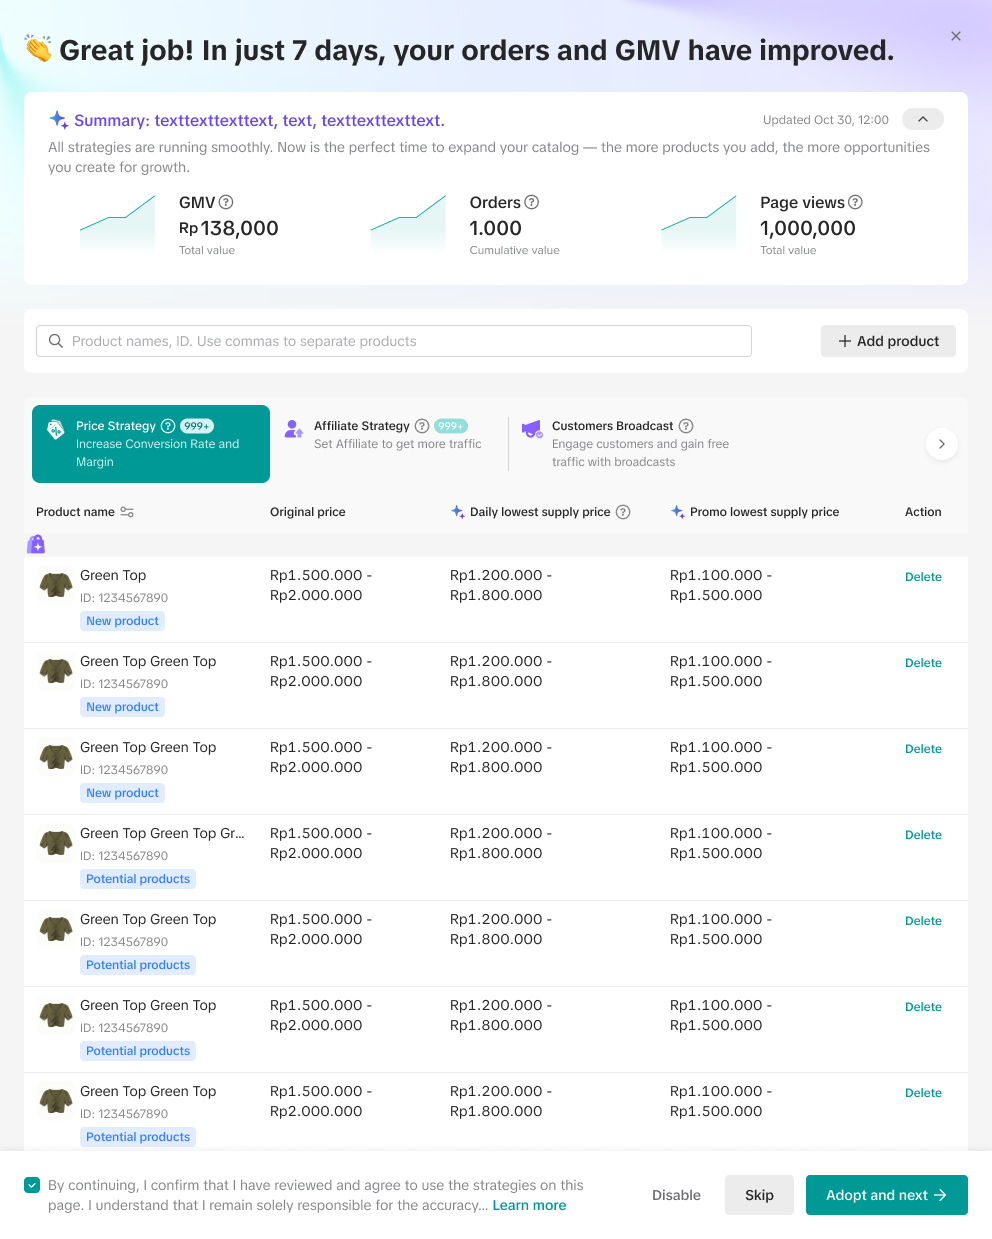The height and width of the screenshot is (1239, 992).
Task: Open the Learn more link
Action: (529, 1205)
